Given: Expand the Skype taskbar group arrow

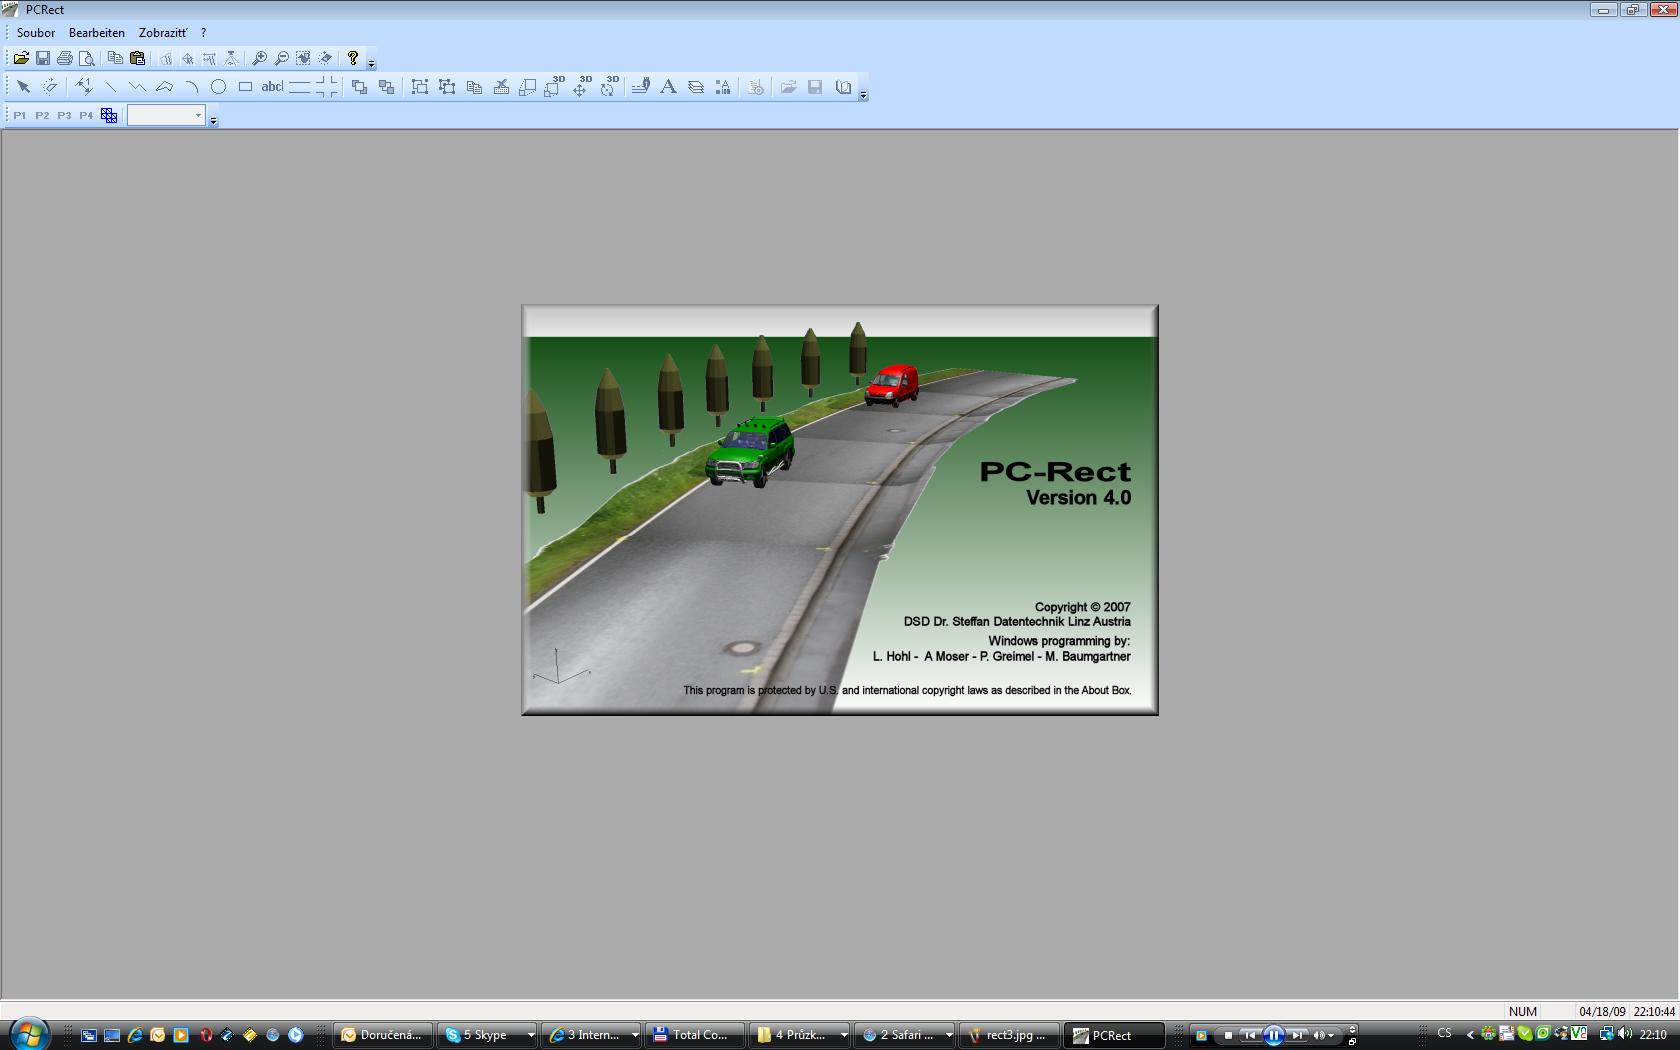Looking at the screenshot, I should coord(531,1035).
